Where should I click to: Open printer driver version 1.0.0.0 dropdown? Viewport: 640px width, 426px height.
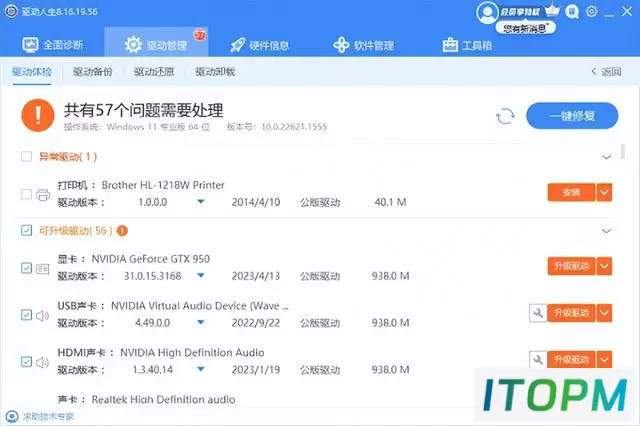[201, 202]
